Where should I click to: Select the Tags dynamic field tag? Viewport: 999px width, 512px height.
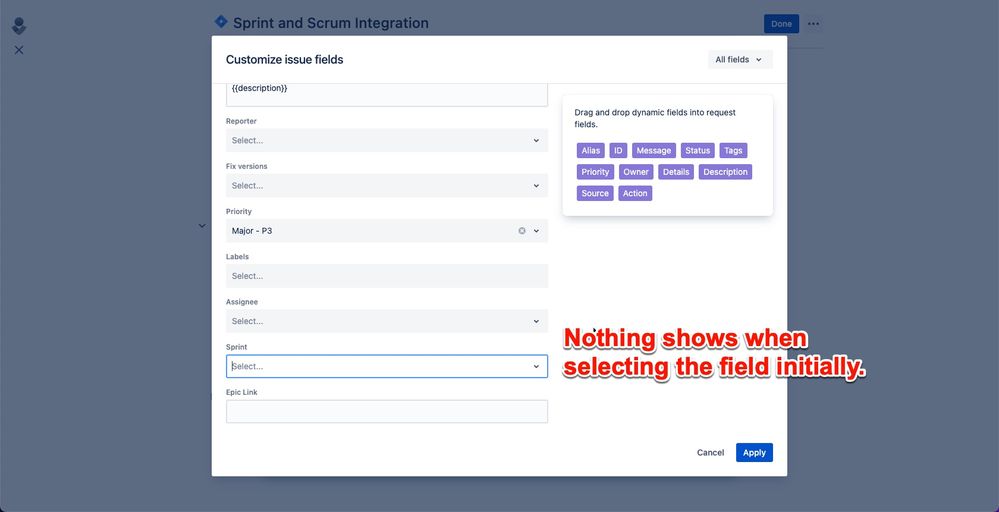[x=733, y=150]
